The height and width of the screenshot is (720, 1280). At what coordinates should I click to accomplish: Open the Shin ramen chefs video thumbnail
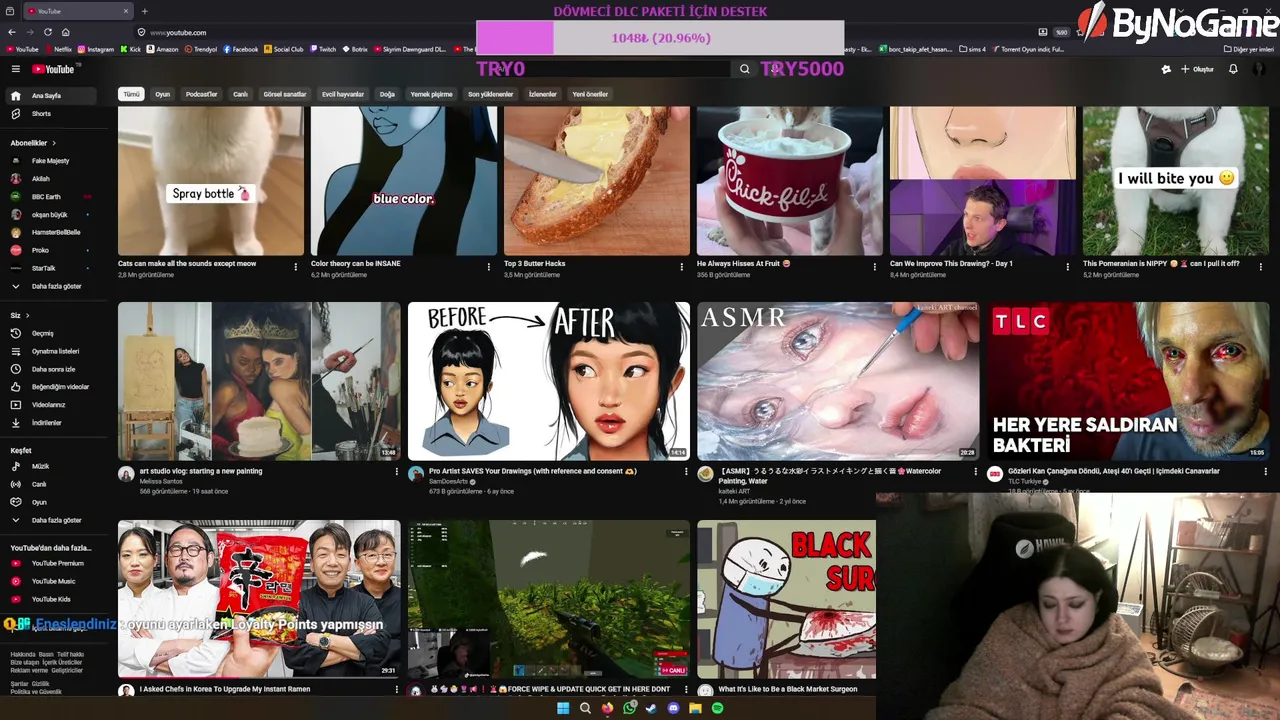259,599
